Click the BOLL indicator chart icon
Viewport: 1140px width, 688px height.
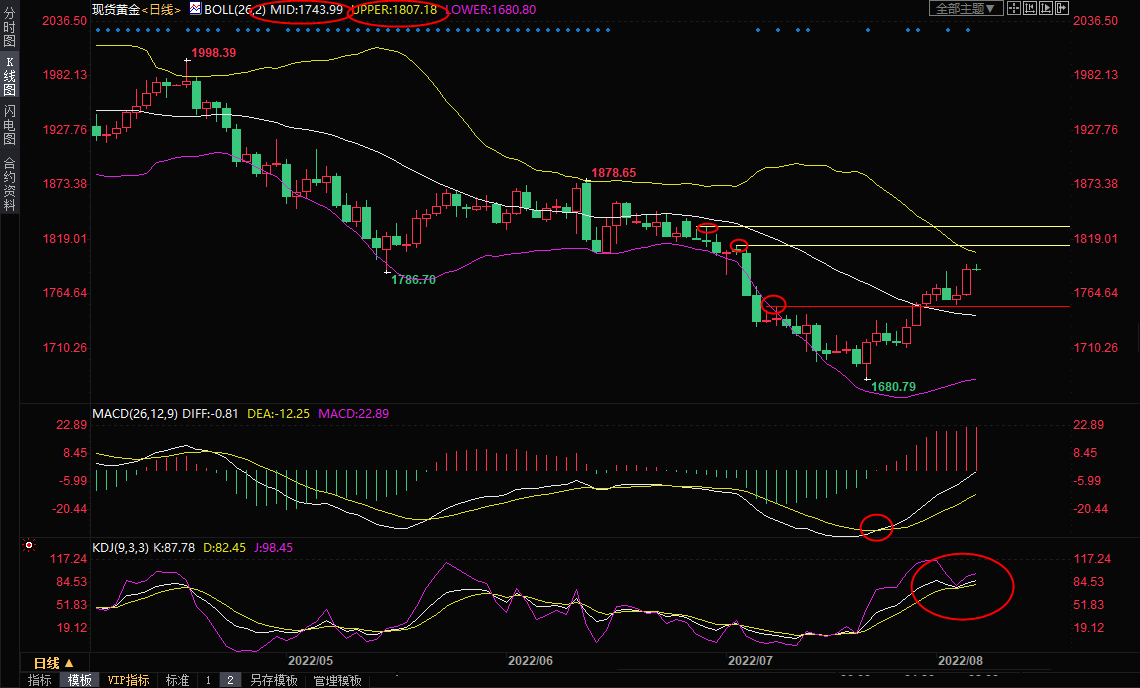point(195,9)
